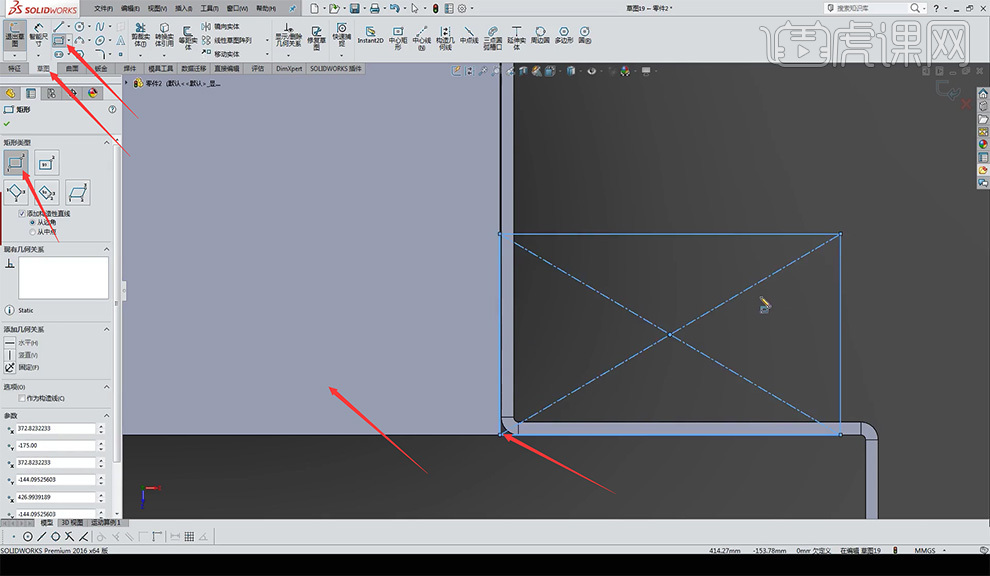Open the Tools (工具) menu
Screen dimensions: 990x576
(210, 8)
